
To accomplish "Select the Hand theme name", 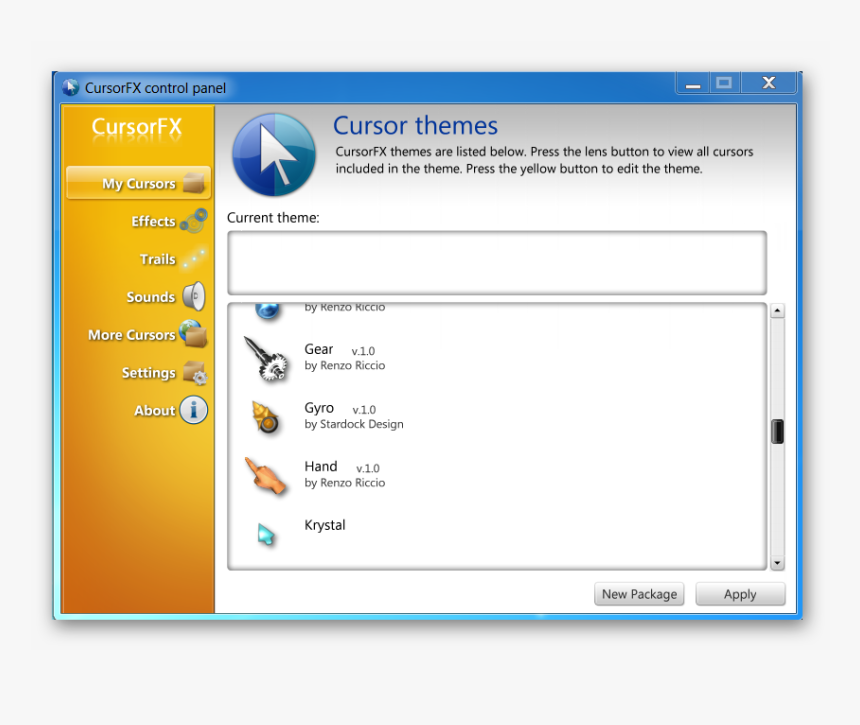I will (321, 466).
